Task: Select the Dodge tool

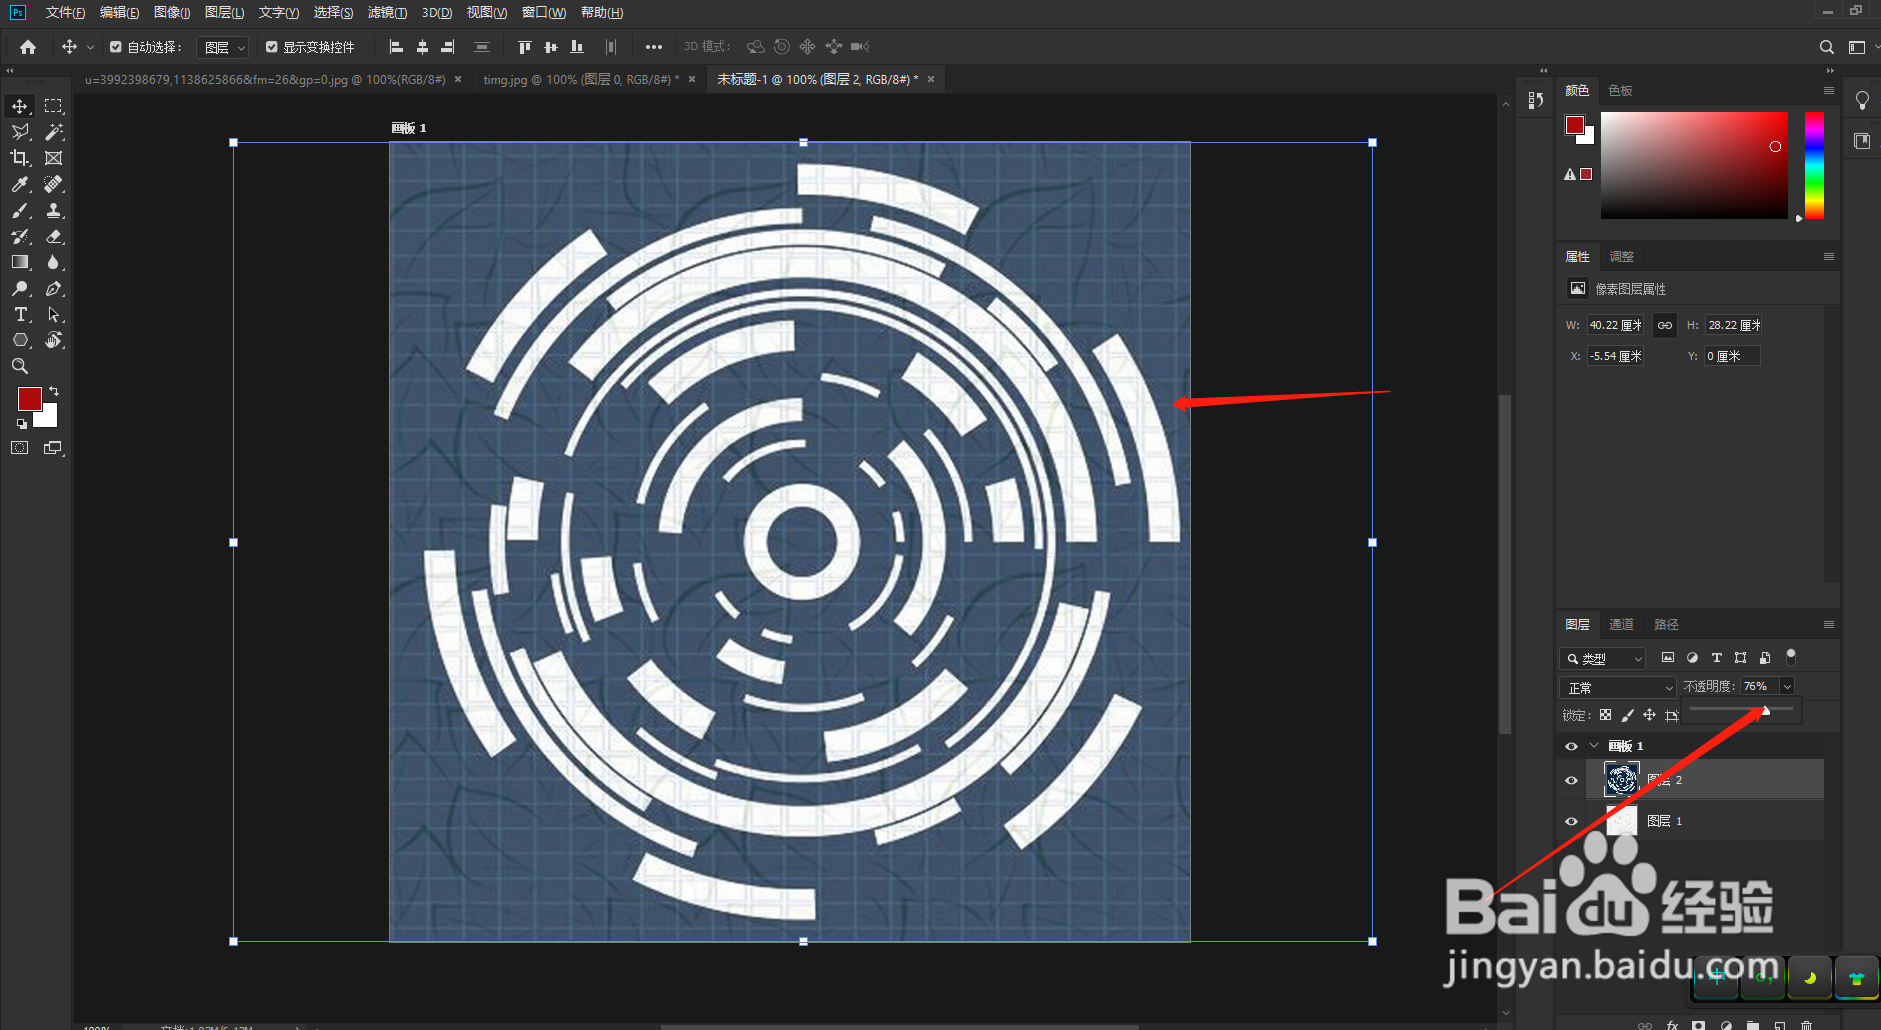Action: 20,288
